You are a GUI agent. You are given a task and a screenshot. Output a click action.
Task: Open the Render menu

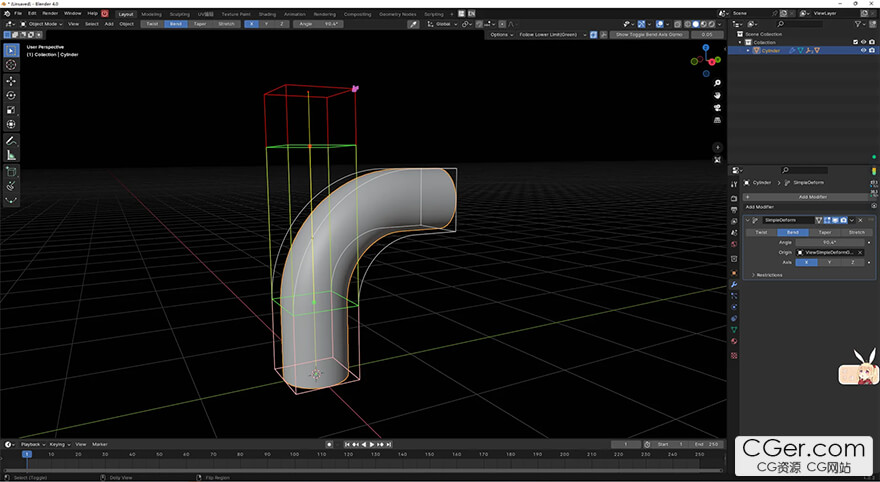51,13
